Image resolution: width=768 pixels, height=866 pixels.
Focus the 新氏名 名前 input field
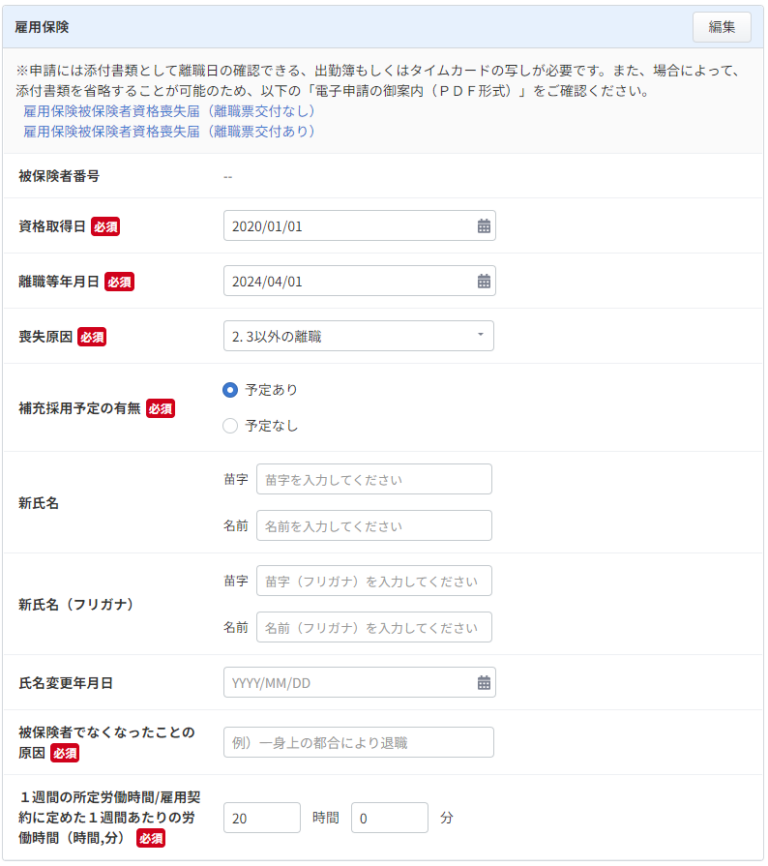pyautogui.click(x=373, y=526)
